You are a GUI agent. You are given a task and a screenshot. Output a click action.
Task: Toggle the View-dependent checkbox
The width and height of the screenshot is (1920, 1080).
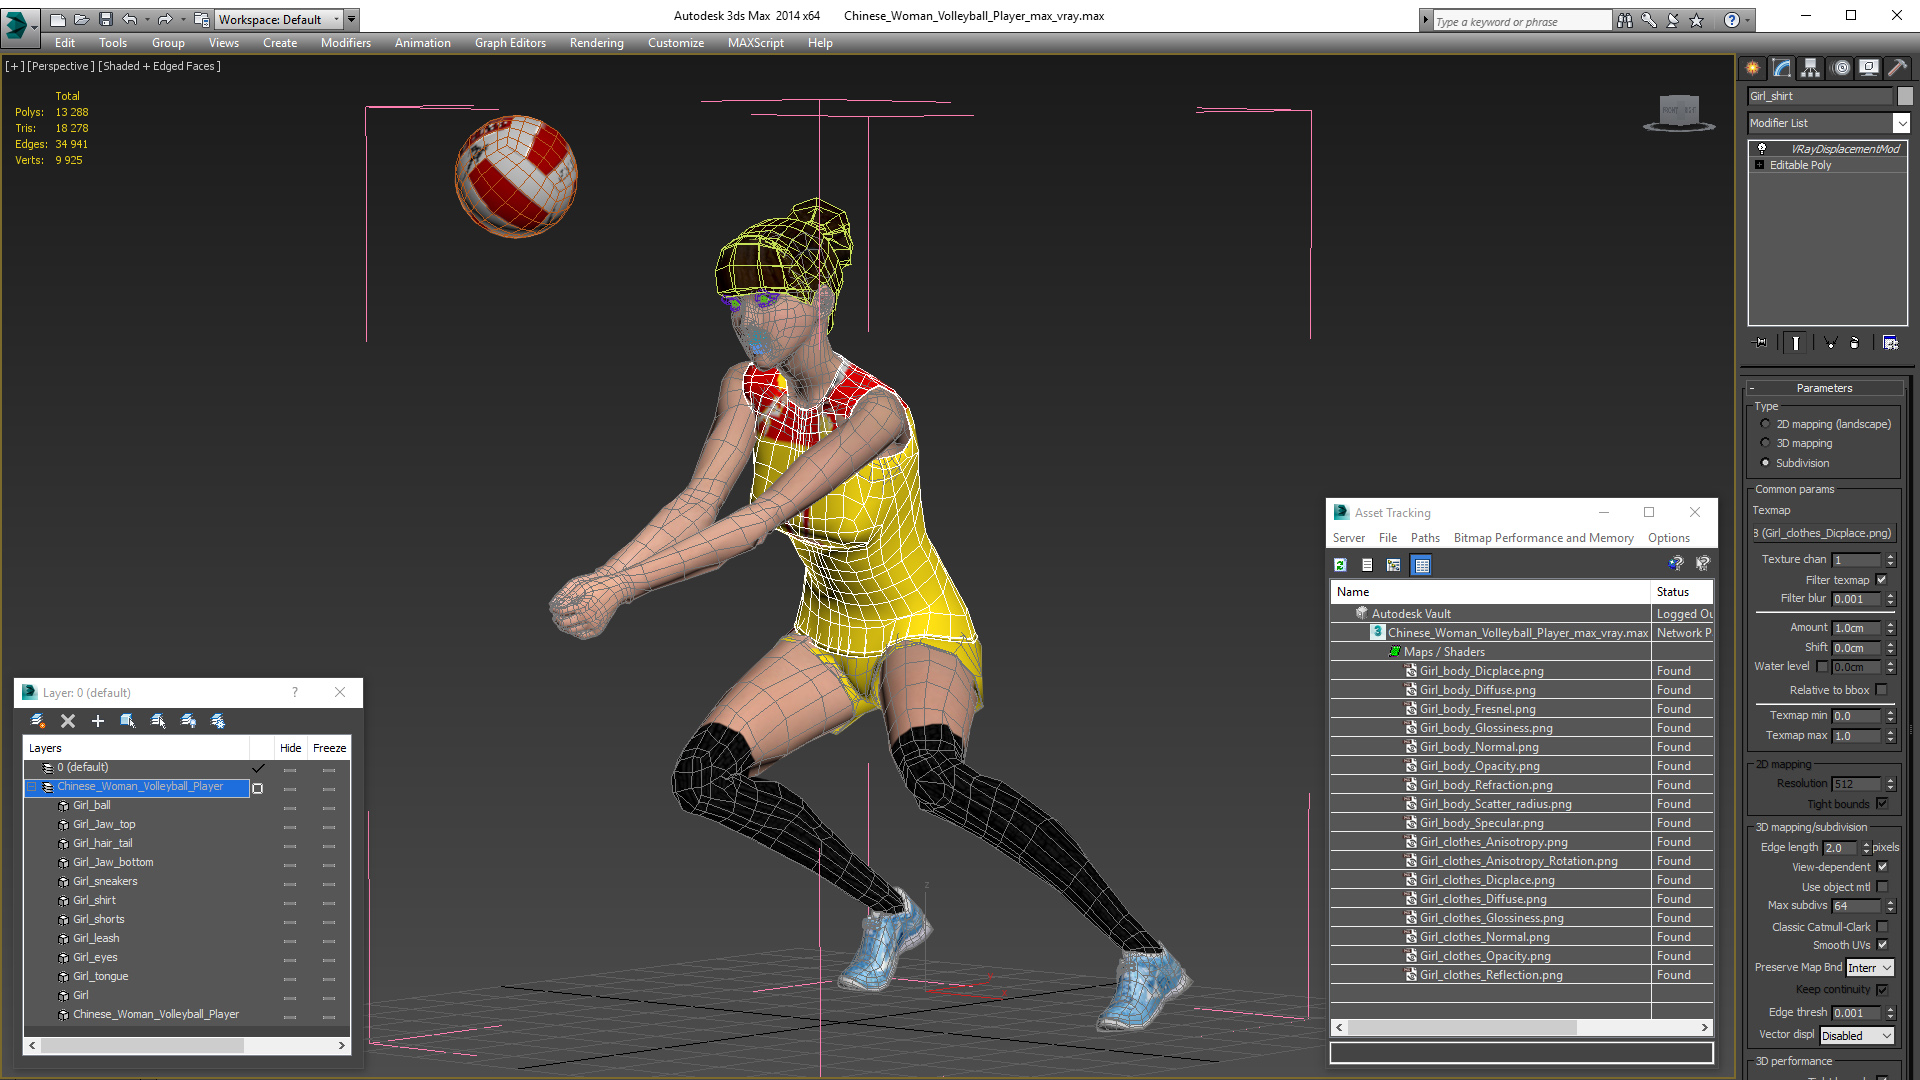[x=1882, y=867]
